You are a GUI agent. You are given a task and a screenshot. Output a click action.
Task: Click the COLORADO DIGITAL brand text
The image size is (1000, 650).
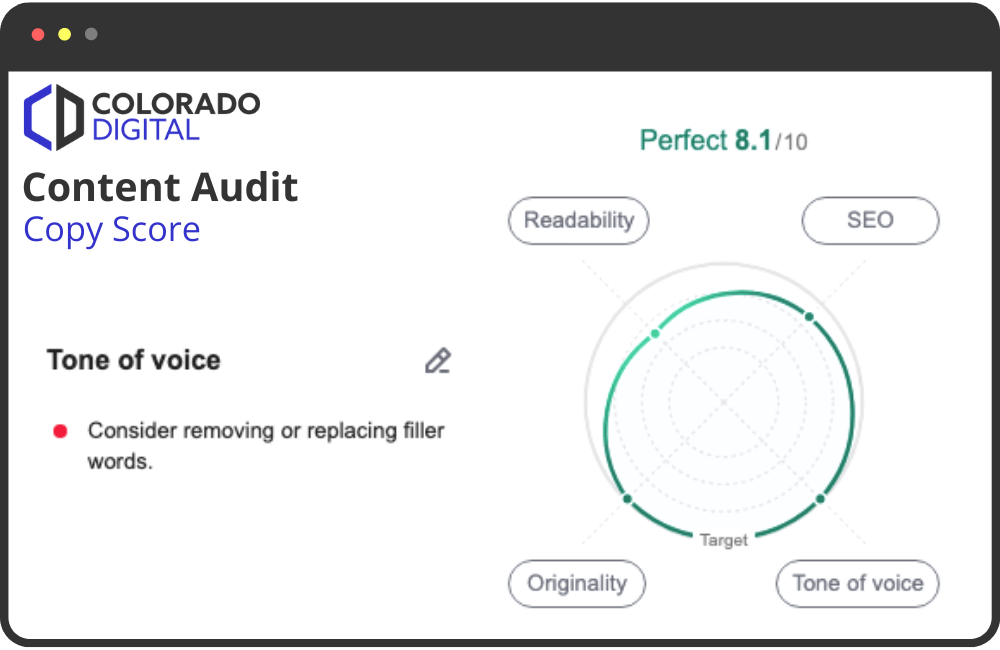pyautogui.click(x=176, y=117)
